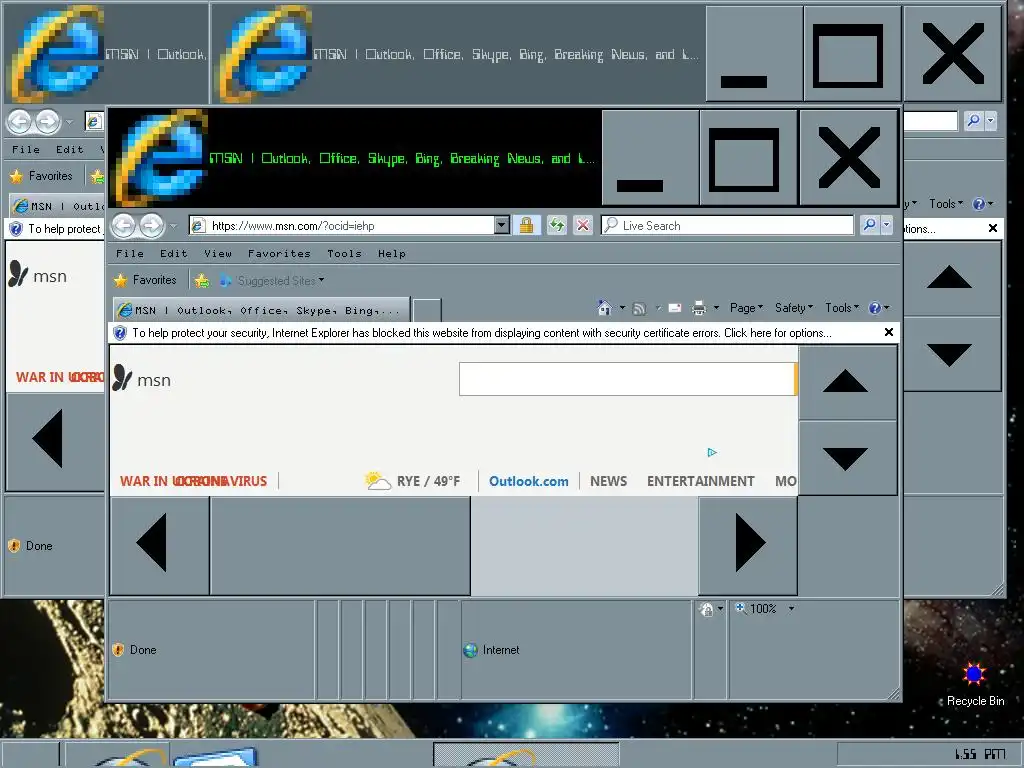Screen dimensions: 1024x768
Task: Open the Home button dropdown arrow
Action: (x=622, y=308)
